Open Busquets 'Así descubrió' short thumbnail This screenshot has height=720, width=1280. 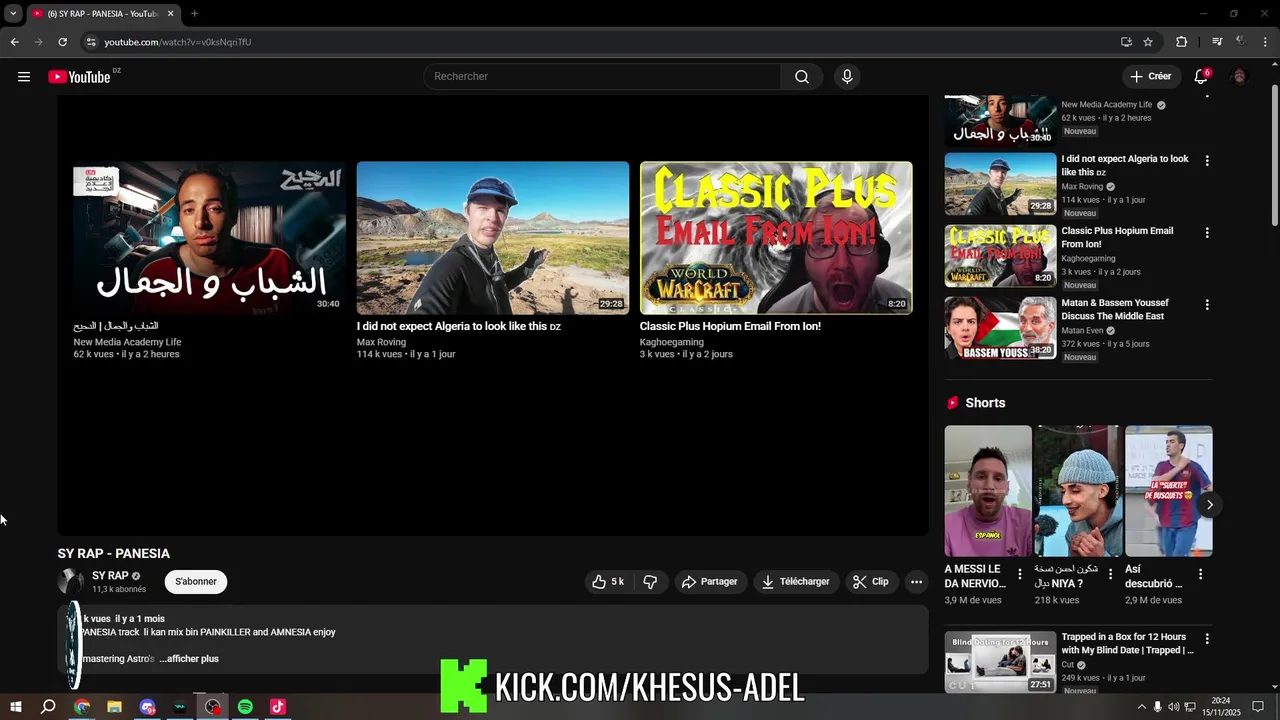[1168, 491]
